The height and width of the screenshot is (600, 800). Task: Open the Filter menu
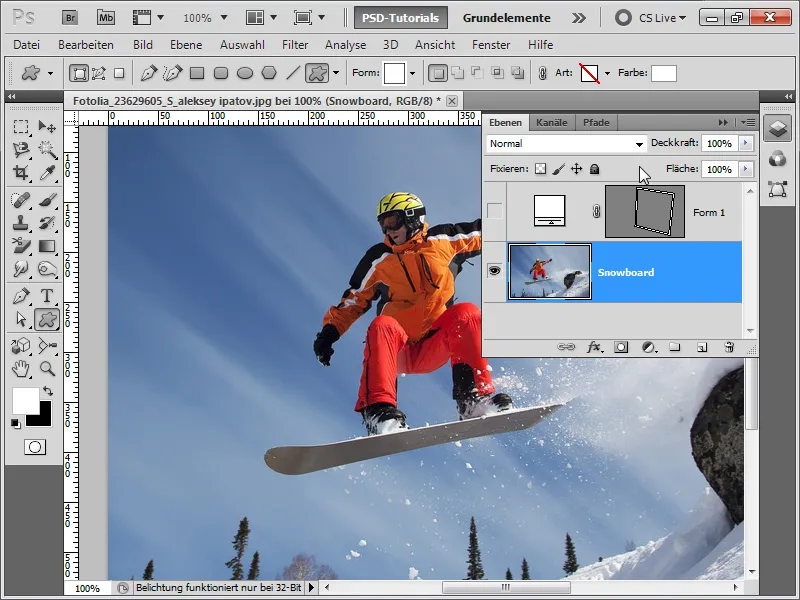point(295,45)
